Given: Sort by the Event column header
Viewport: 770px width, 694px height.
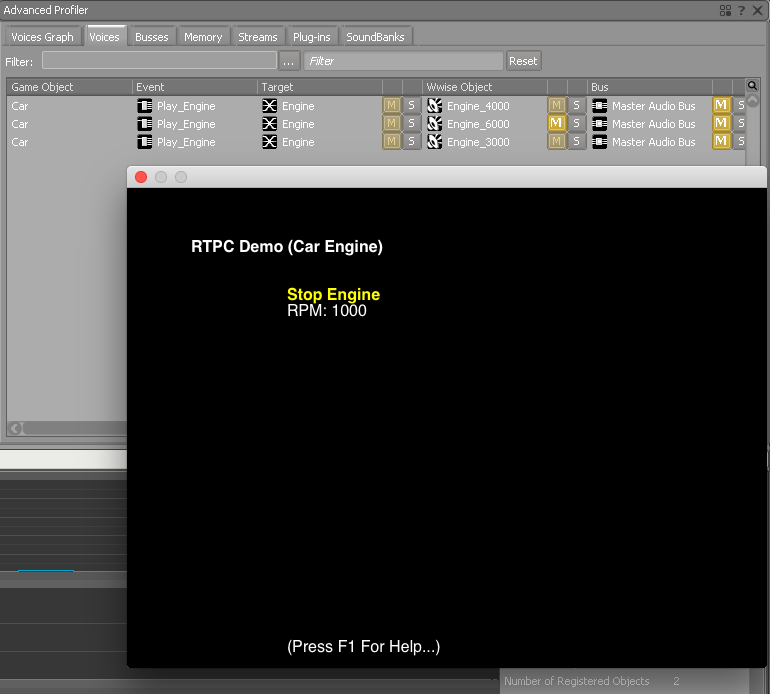Looking at the screenshot, I should [x=194, y=87].
